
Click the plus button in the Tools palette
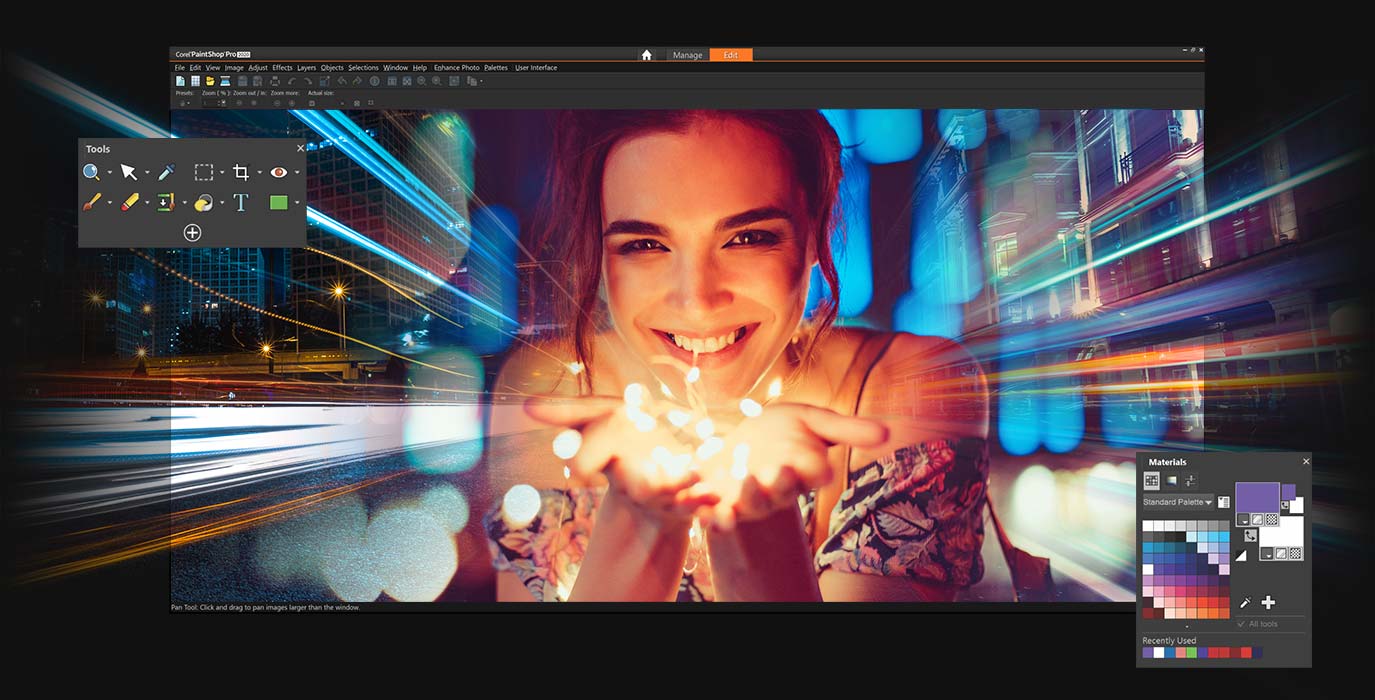pos(193,232)
